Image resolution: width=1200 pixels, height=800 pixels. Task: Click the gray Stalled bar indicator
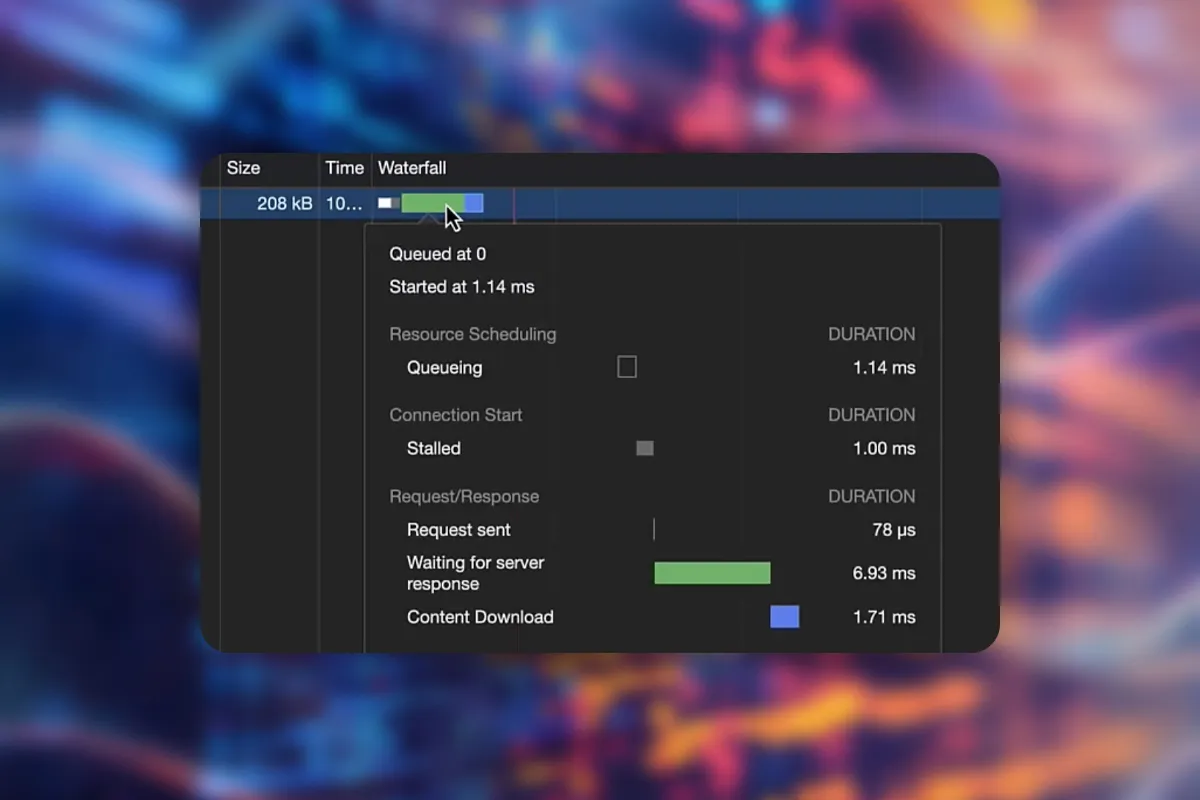point(645,448)
